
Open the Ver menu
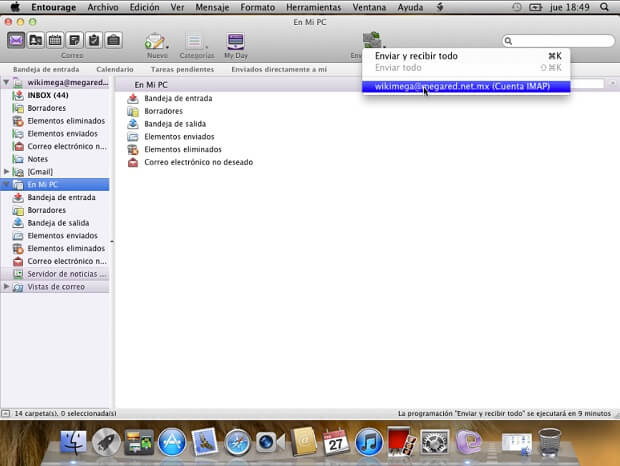pos(177,7)
